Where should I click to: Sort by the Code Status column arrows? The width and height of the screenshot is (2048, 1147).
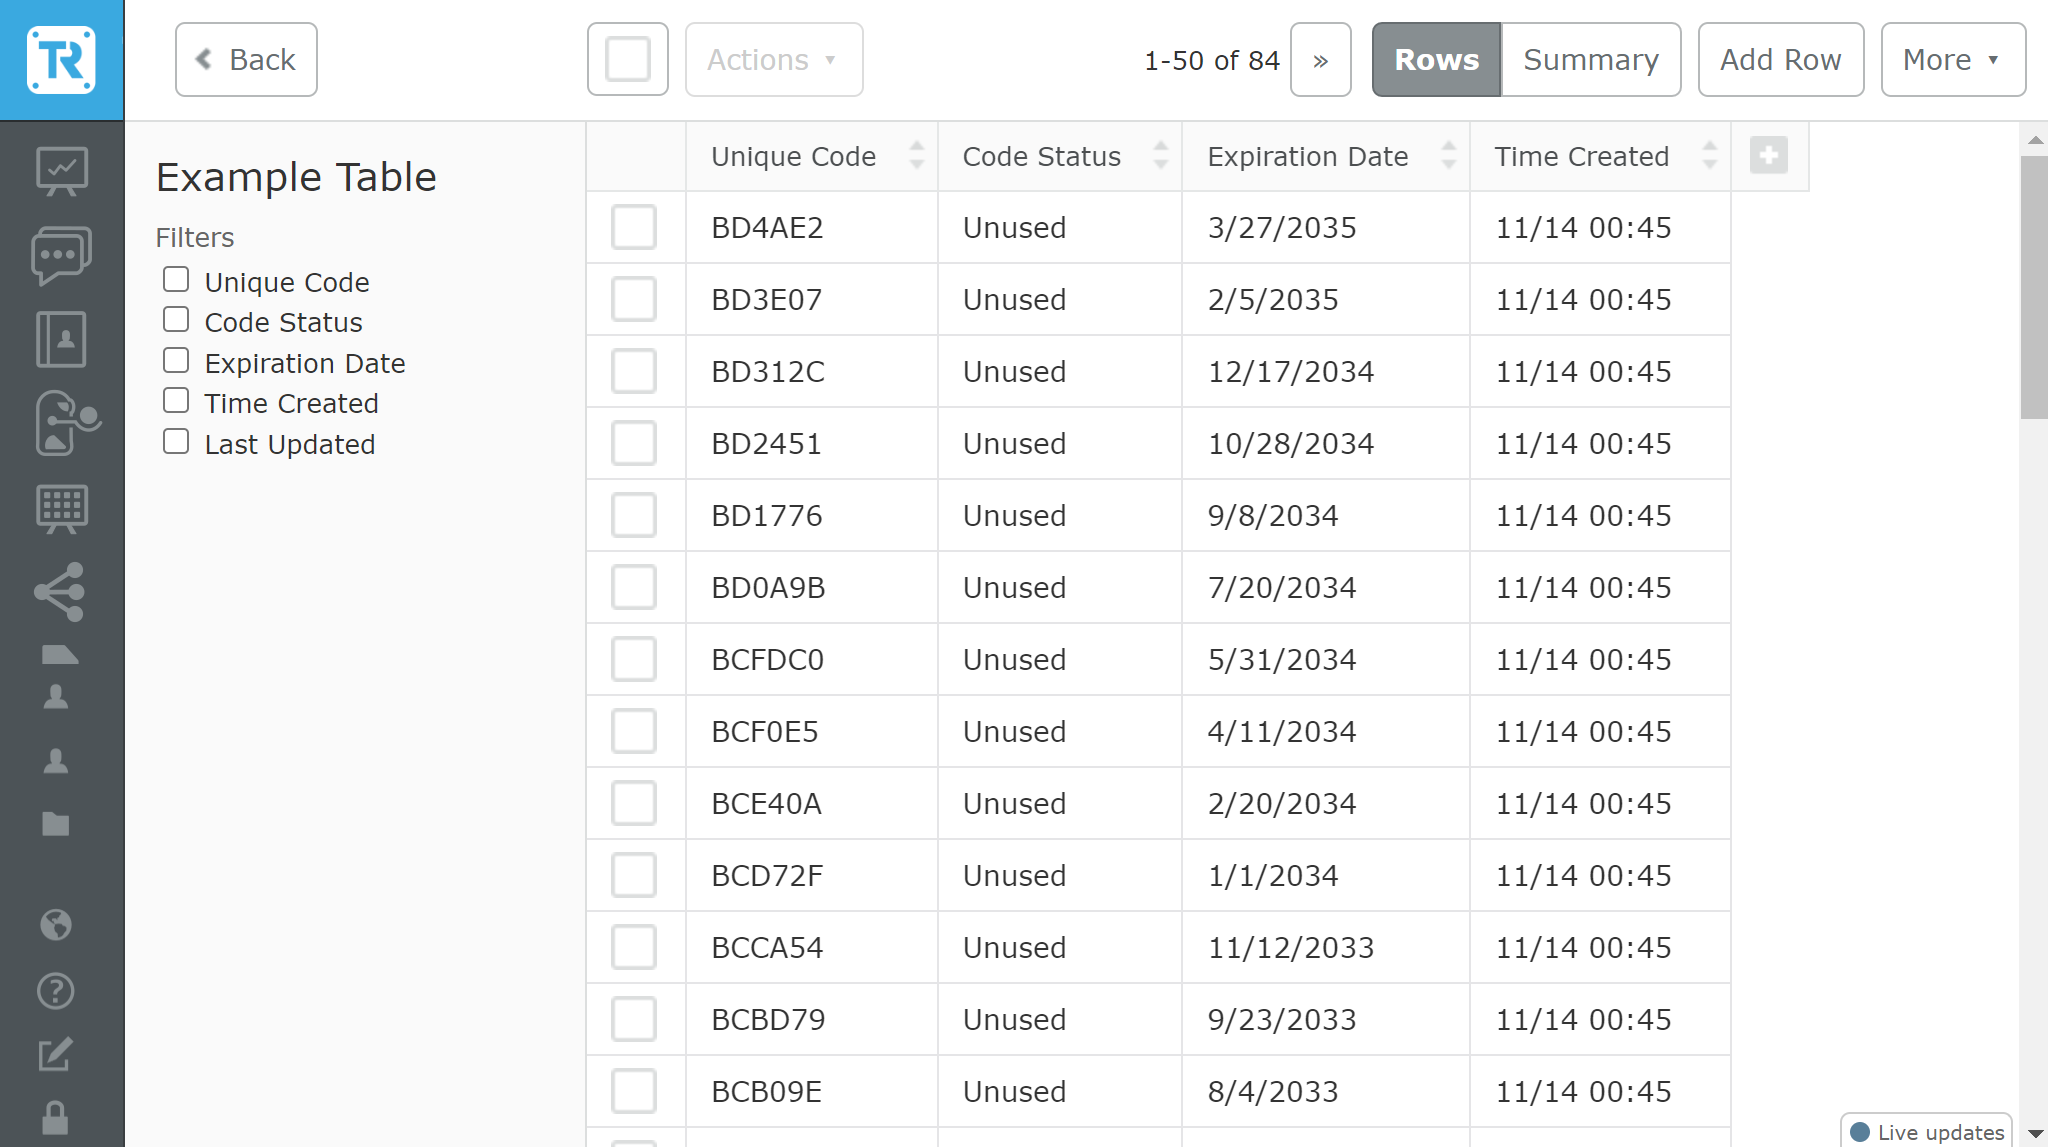1160,155
